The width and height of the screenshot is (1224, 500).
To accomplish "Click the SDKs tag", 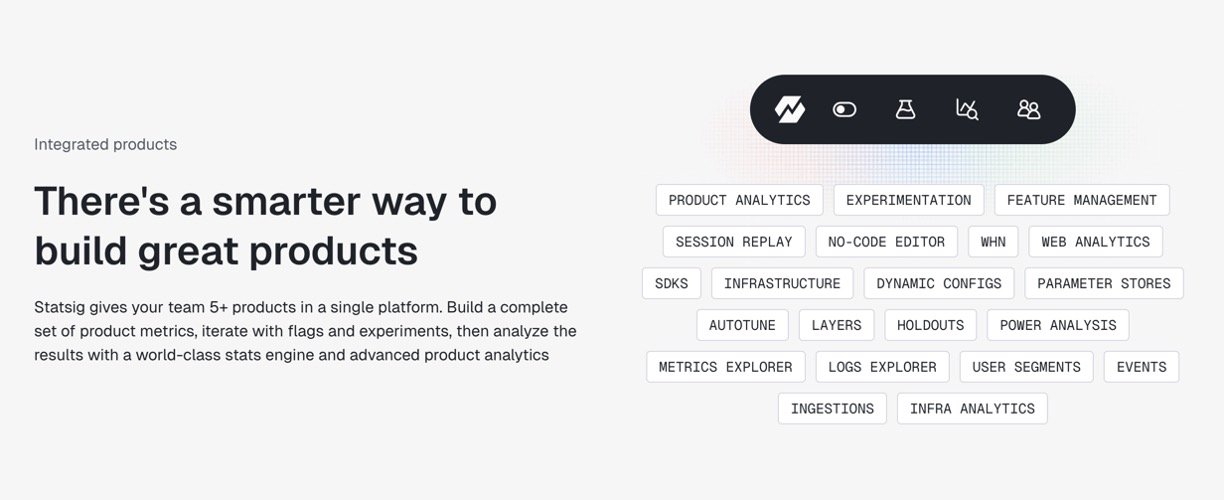I will (x=671, y=284).
